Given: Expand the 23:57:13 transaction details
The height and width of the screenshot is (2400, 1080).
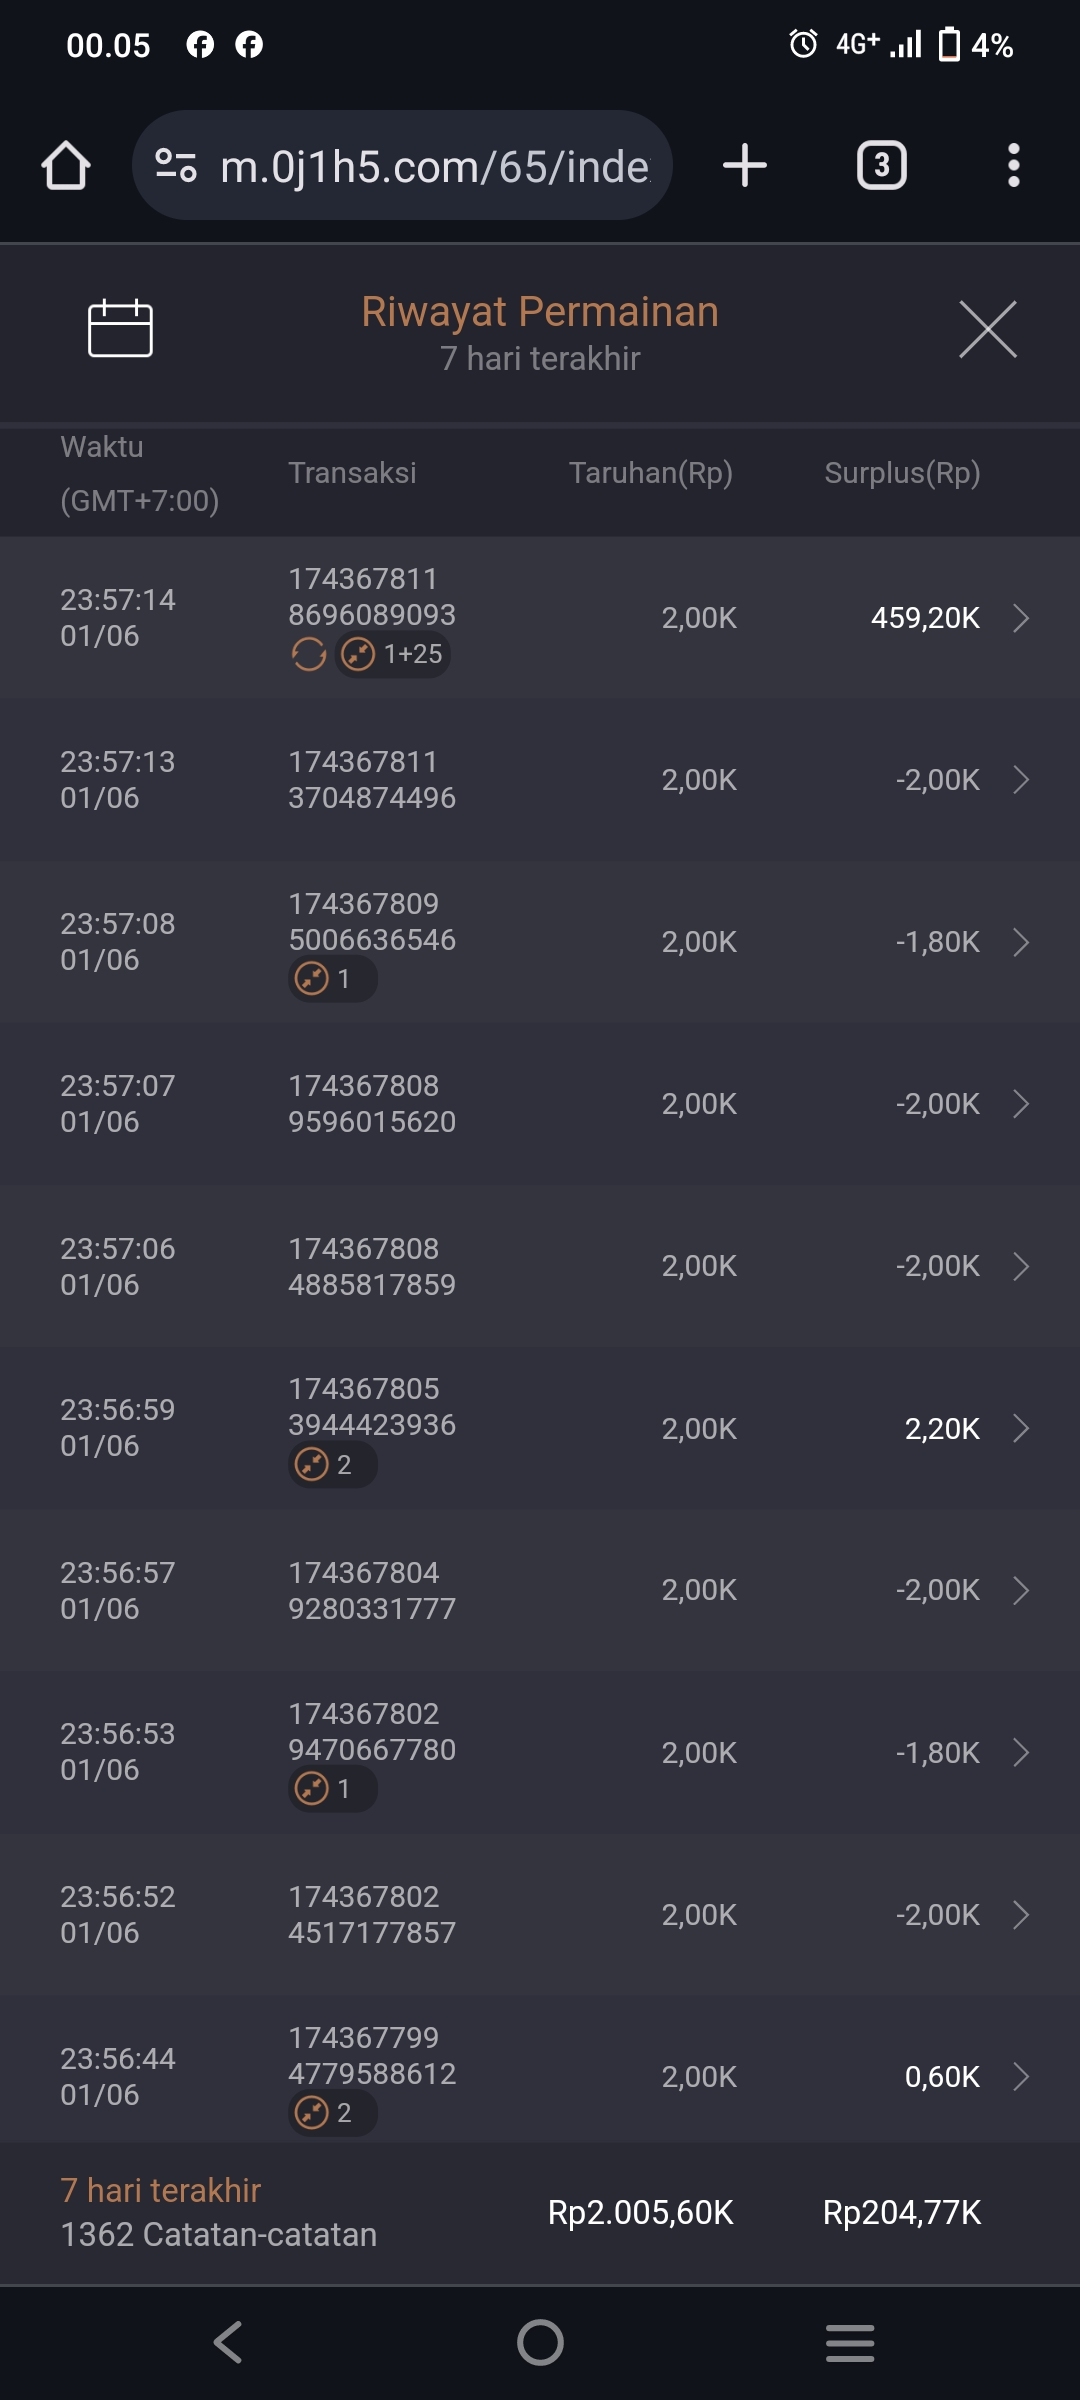Looking at the screenshot, I should [1020, 780].
